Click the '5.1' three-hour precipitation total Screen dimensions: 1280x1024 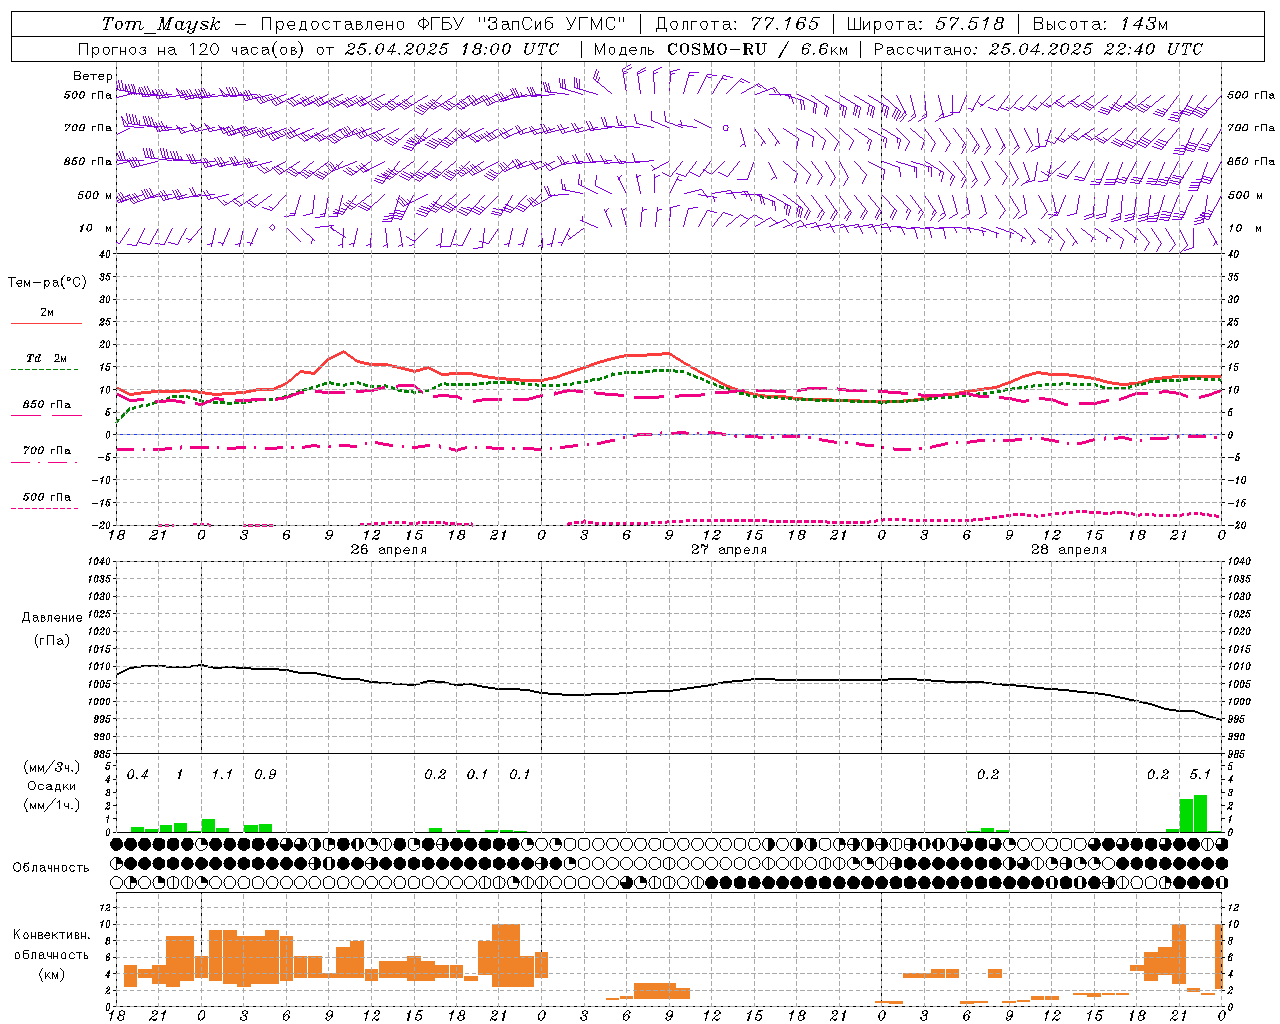tap(1200, 775)
